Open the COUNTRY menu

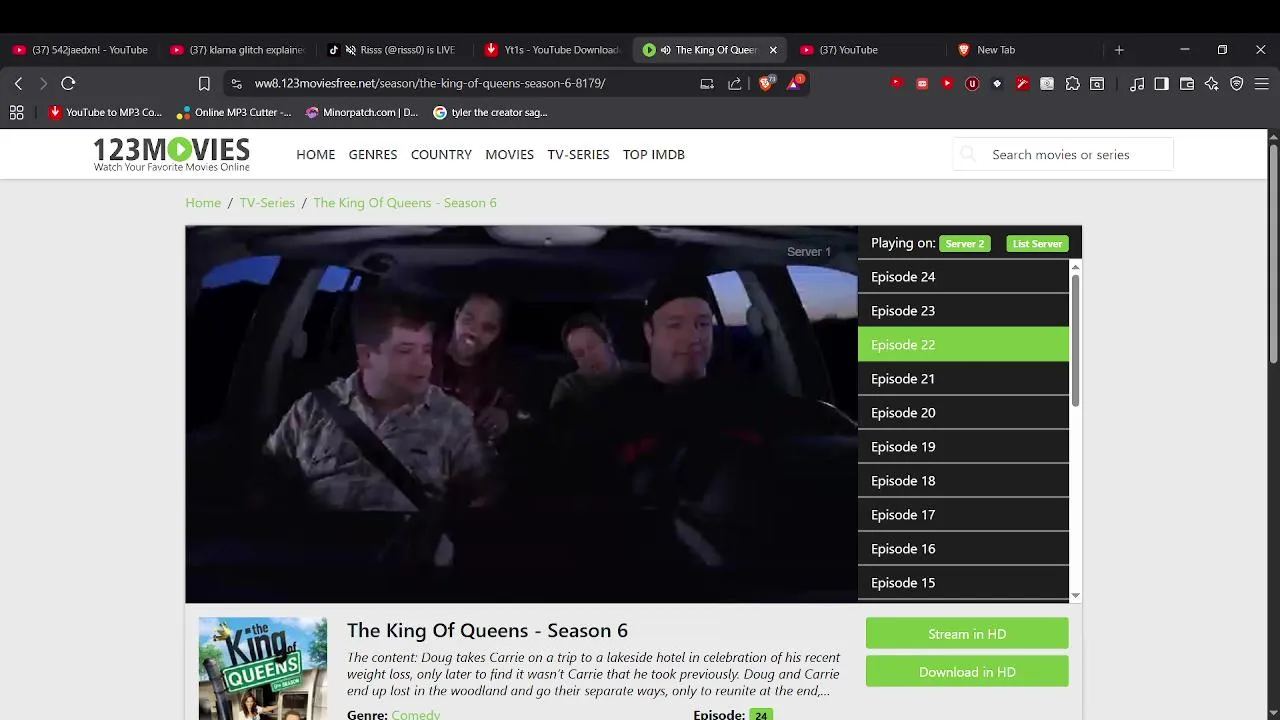[x=441, y=155]
